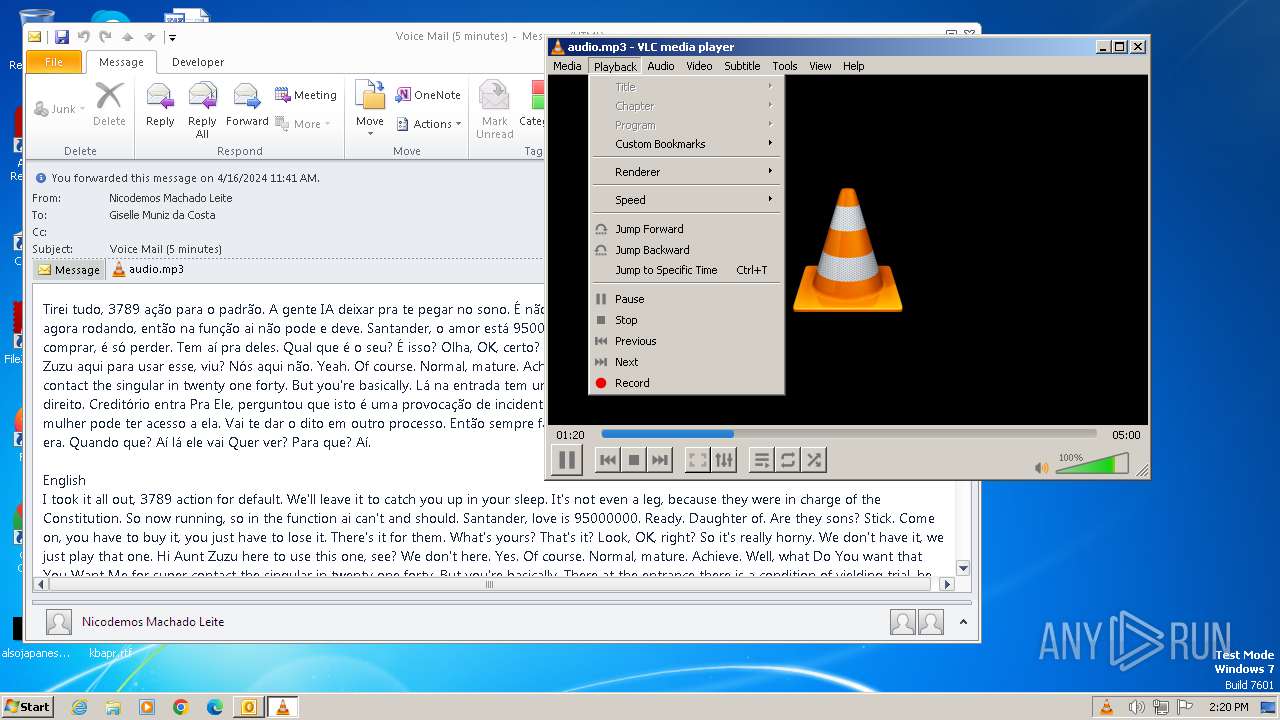
Task: Open the More respond dropdown
Action: pos(301,124)
